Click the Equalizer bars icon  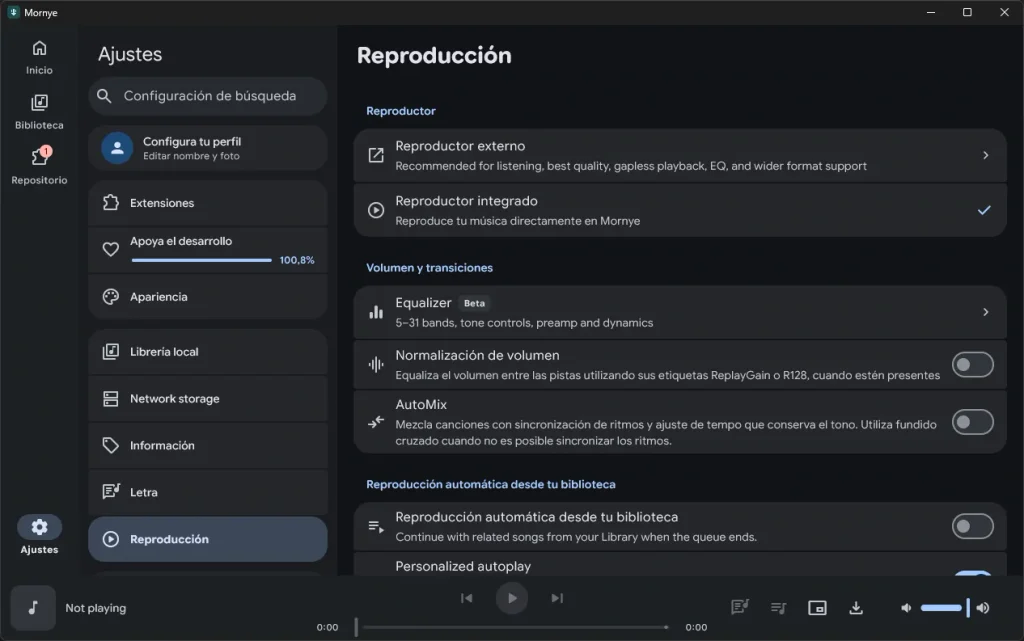(x=376, y=312)
